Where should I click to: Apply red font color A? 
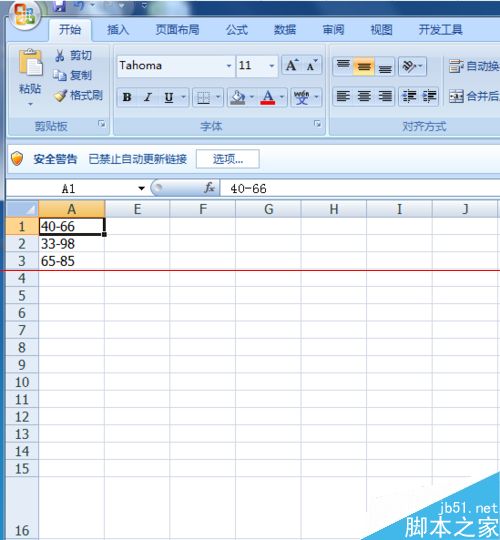[x=268, y=97]
